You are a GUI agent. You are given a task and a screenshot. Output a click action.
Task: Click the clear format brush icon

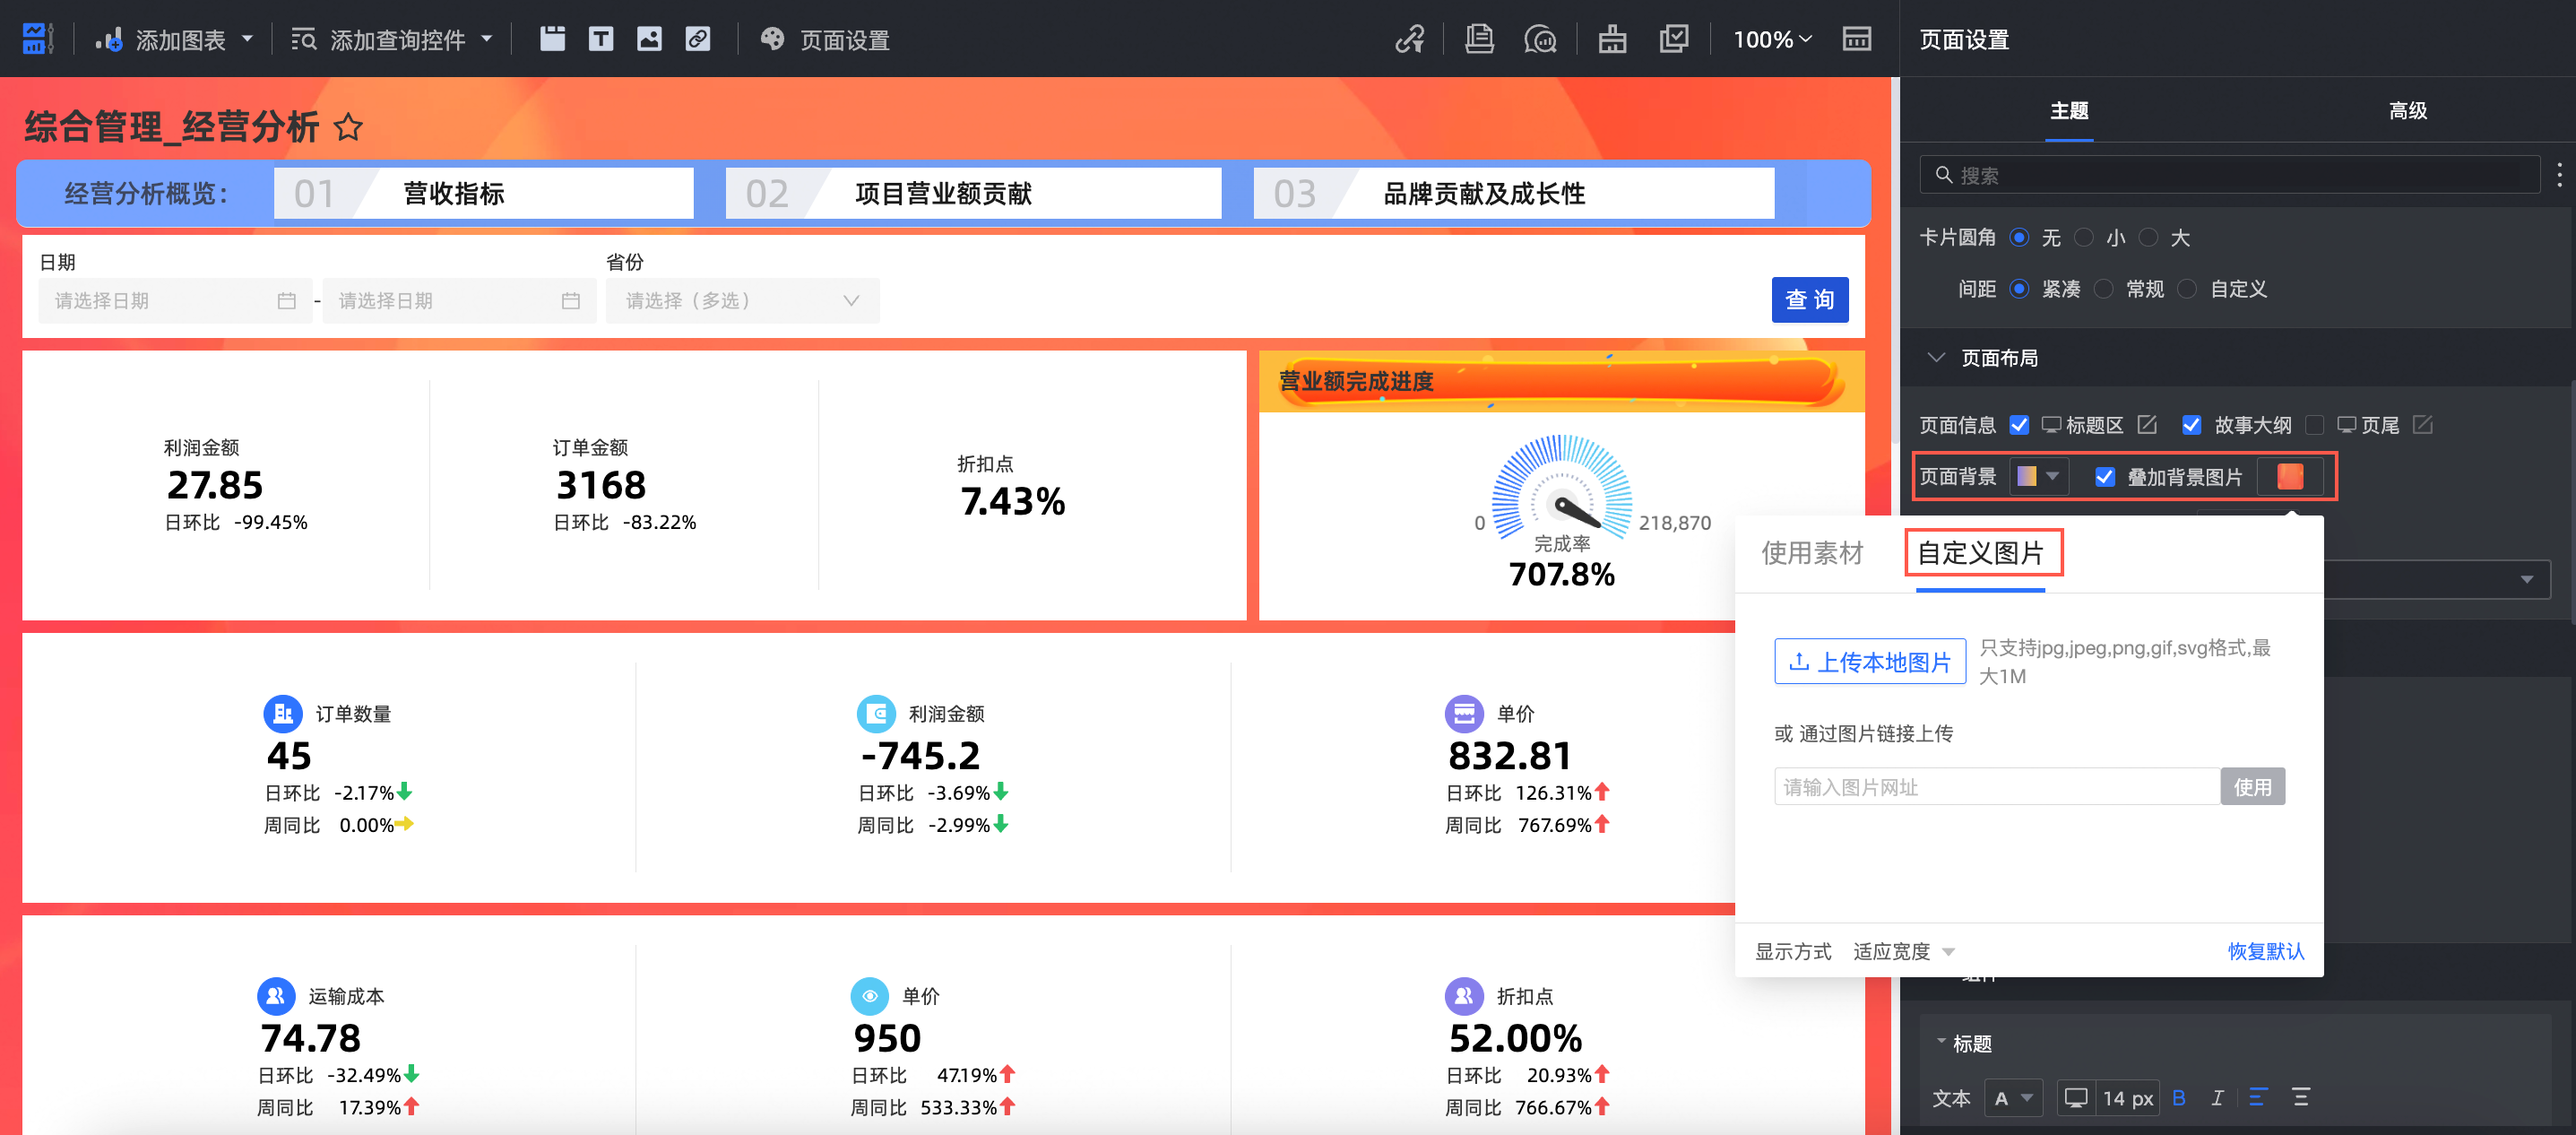[x=1611, y=39]
